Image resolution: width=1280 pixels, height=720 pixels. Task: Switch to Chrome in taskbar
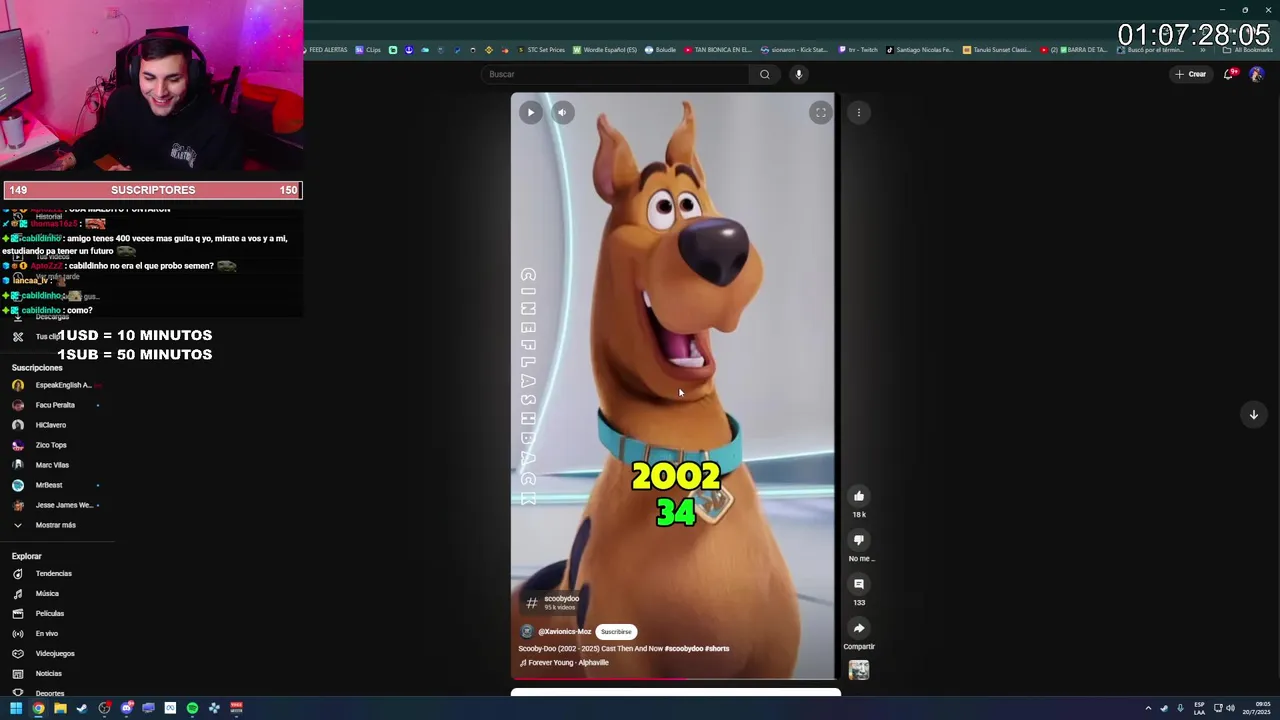38,708
